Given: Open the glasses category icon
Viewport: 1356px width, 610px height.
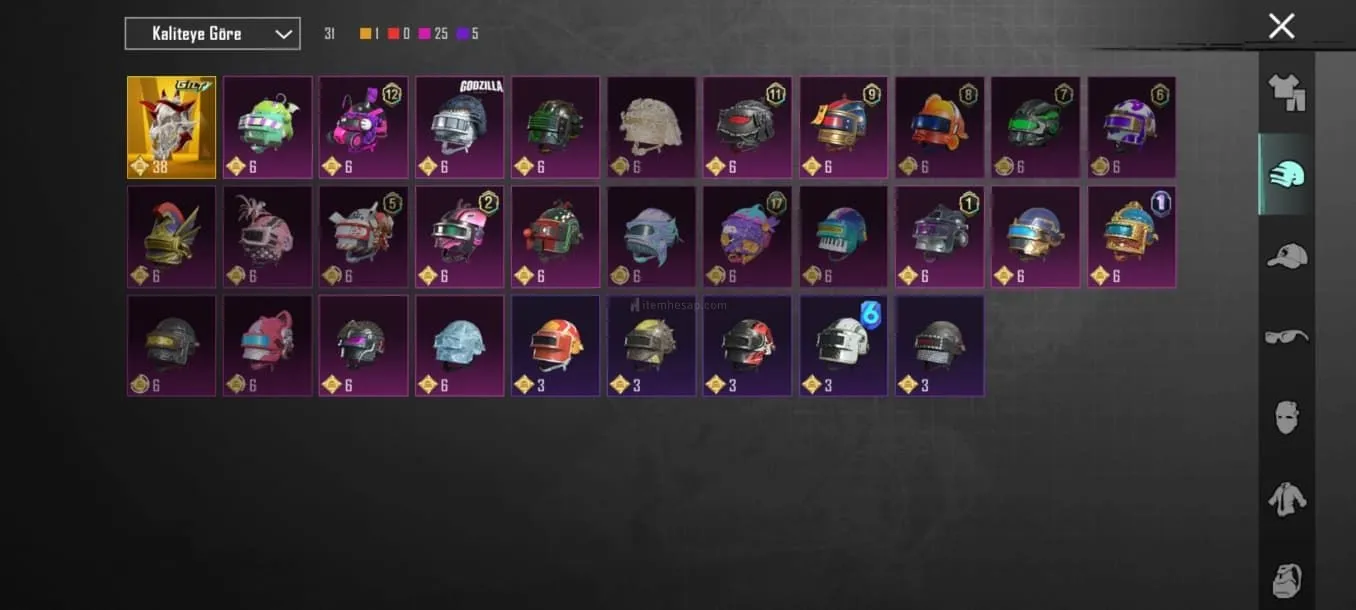Looking at the screenshot, I should pyautogui.click(x=1286, y=337).
